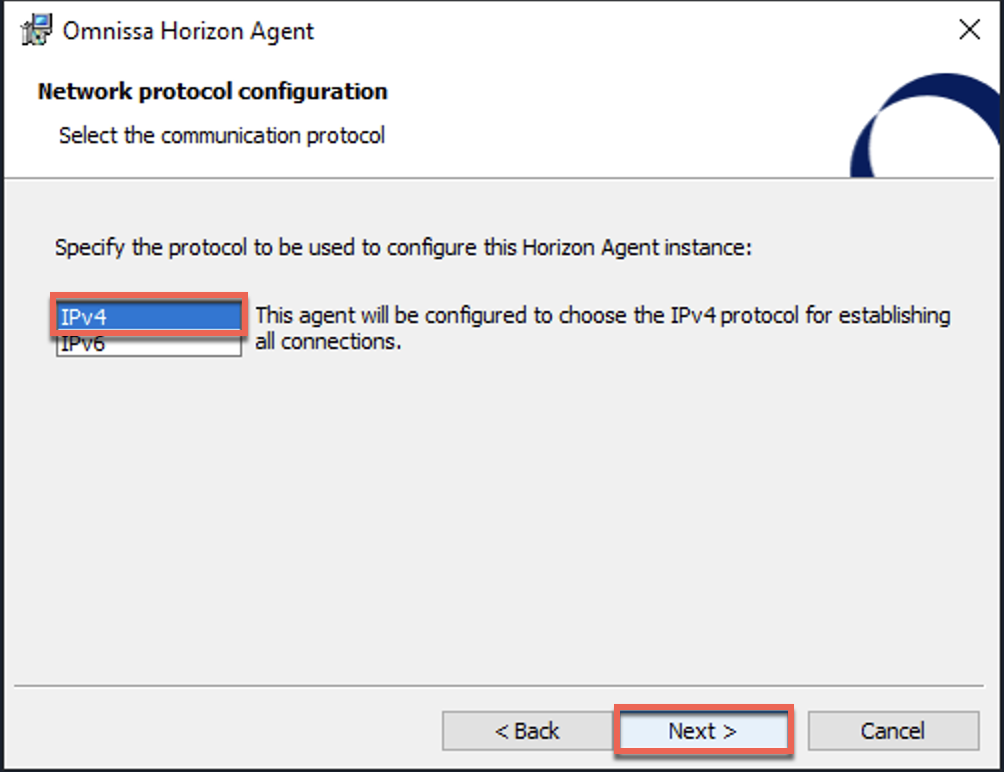Click the Specify the protocol instruction text
Viewport: 1004px width, 772px height.
[403, 248]
